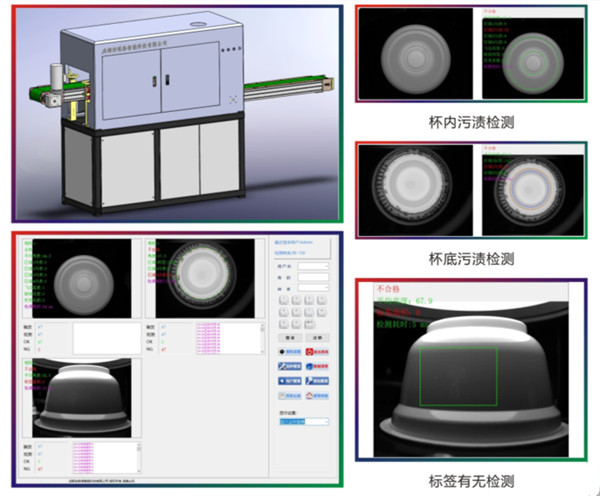The height and width of the screenshot is (496, 600).
Task: Open the username dropdown at the top of the login form
Action: pyautogui.click(x=312, y=266)
